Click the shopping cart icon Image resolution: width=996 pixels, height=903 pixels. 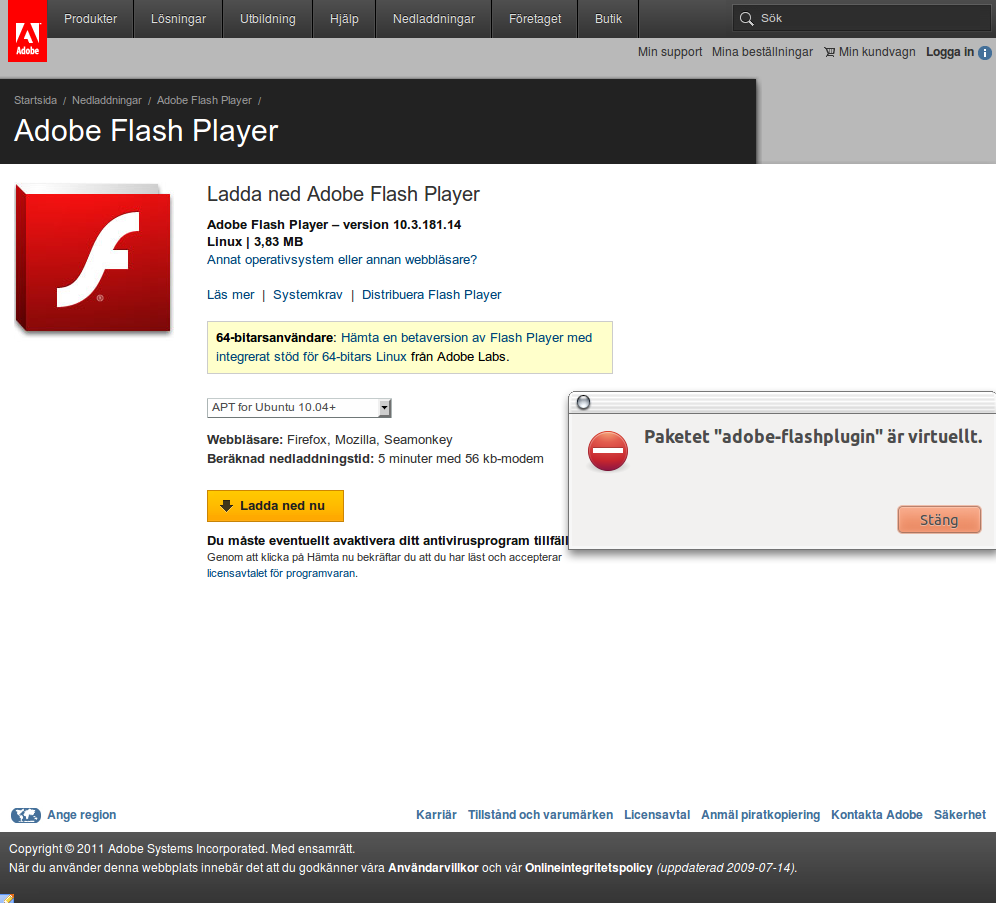[x=830, y=52]
